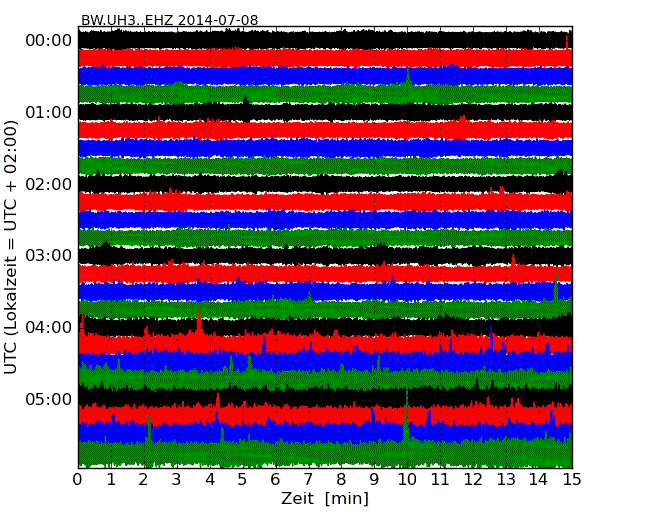Click the vertical 'UTC (Lokalzeit = UTC + 02:00)' axis label

(x=11, y=248)
